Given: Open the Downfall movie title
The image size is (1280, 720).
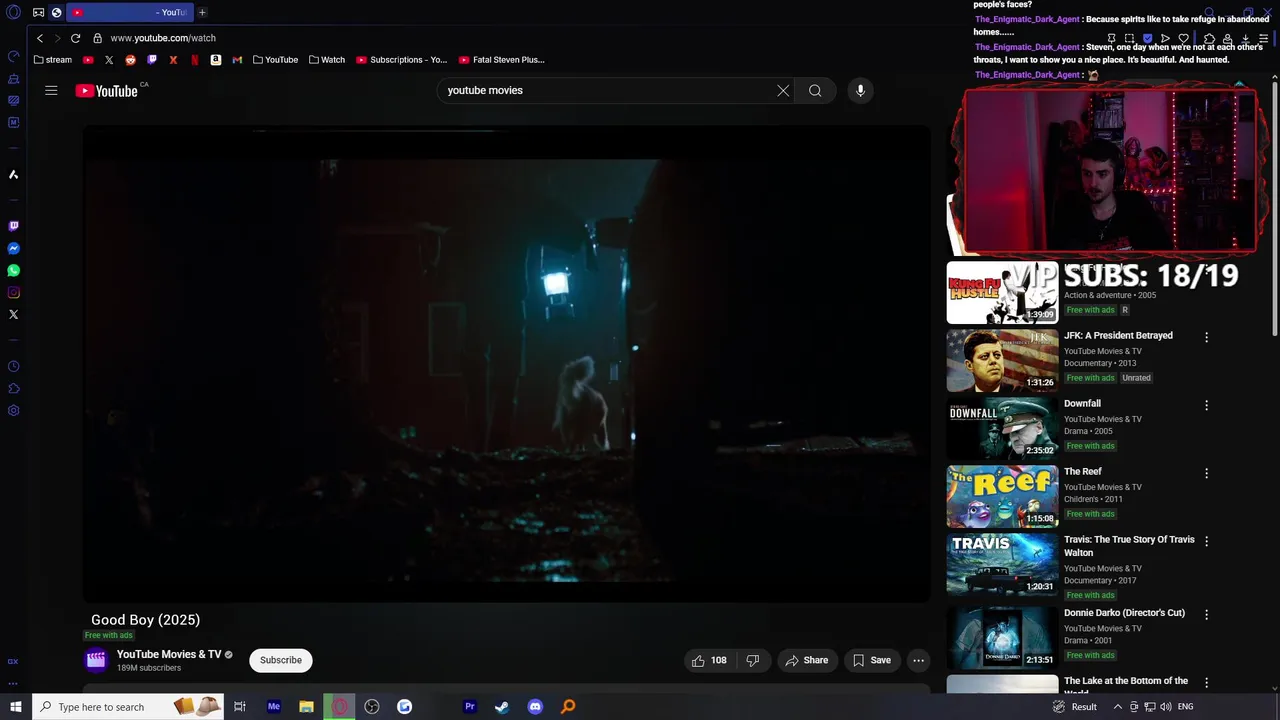Looking at the screenshot, I should (x=1082, y=404).
